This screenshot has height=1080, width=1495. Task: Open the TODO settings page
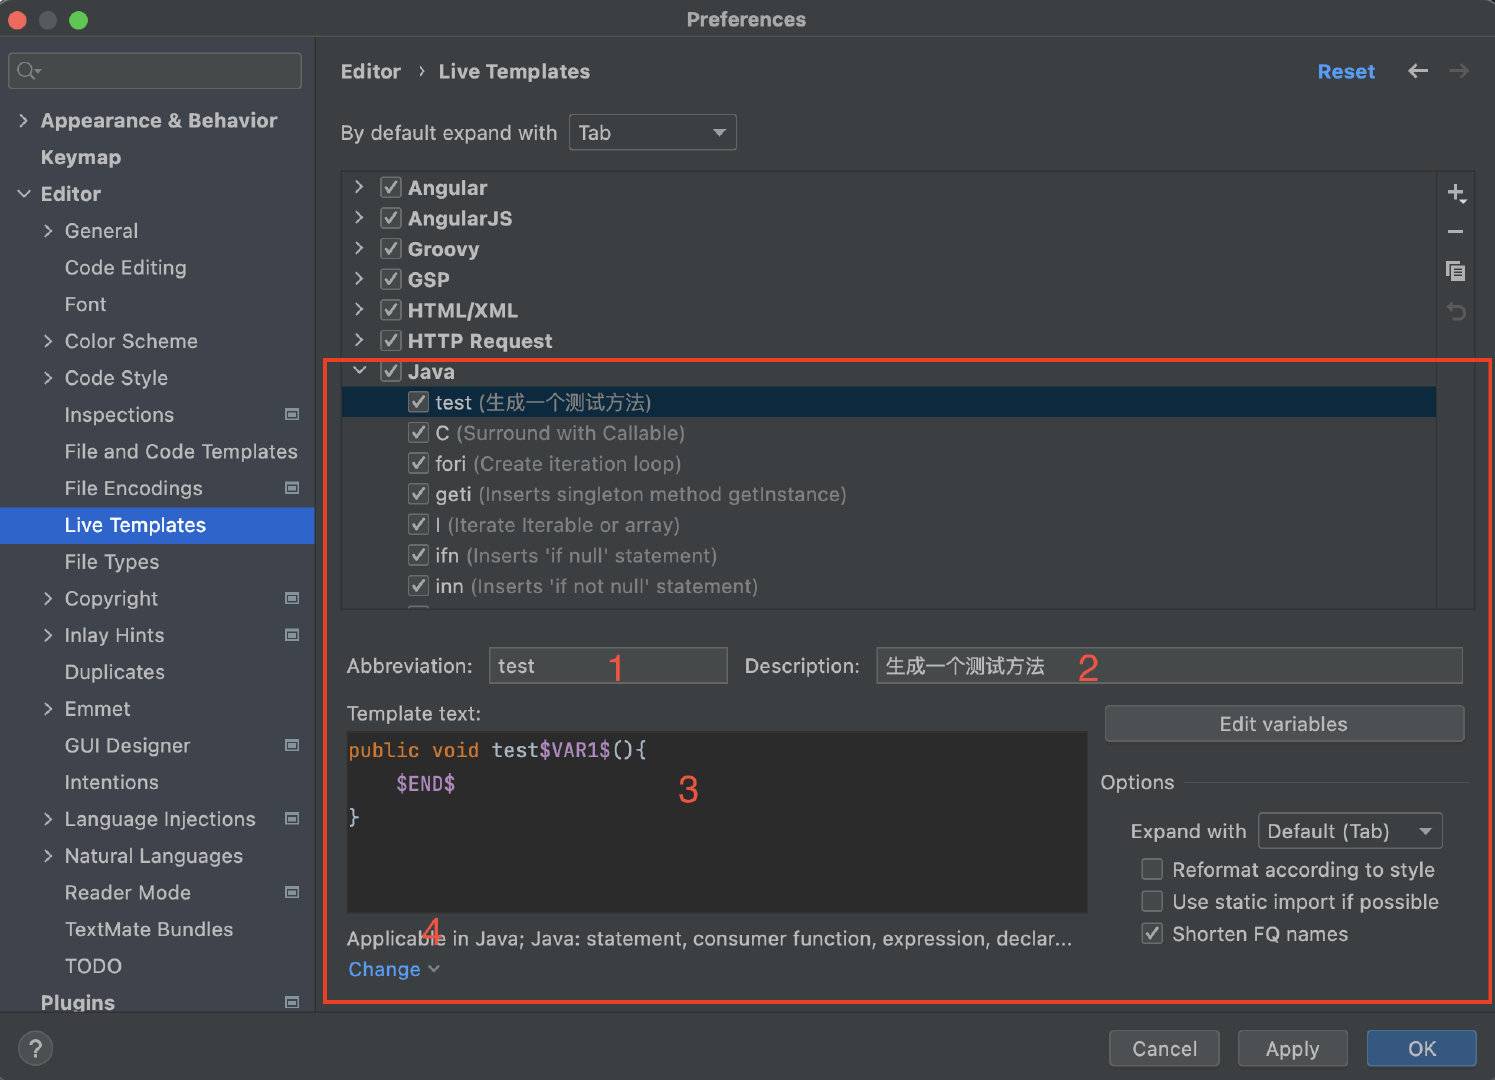click(x=93, y=966)
